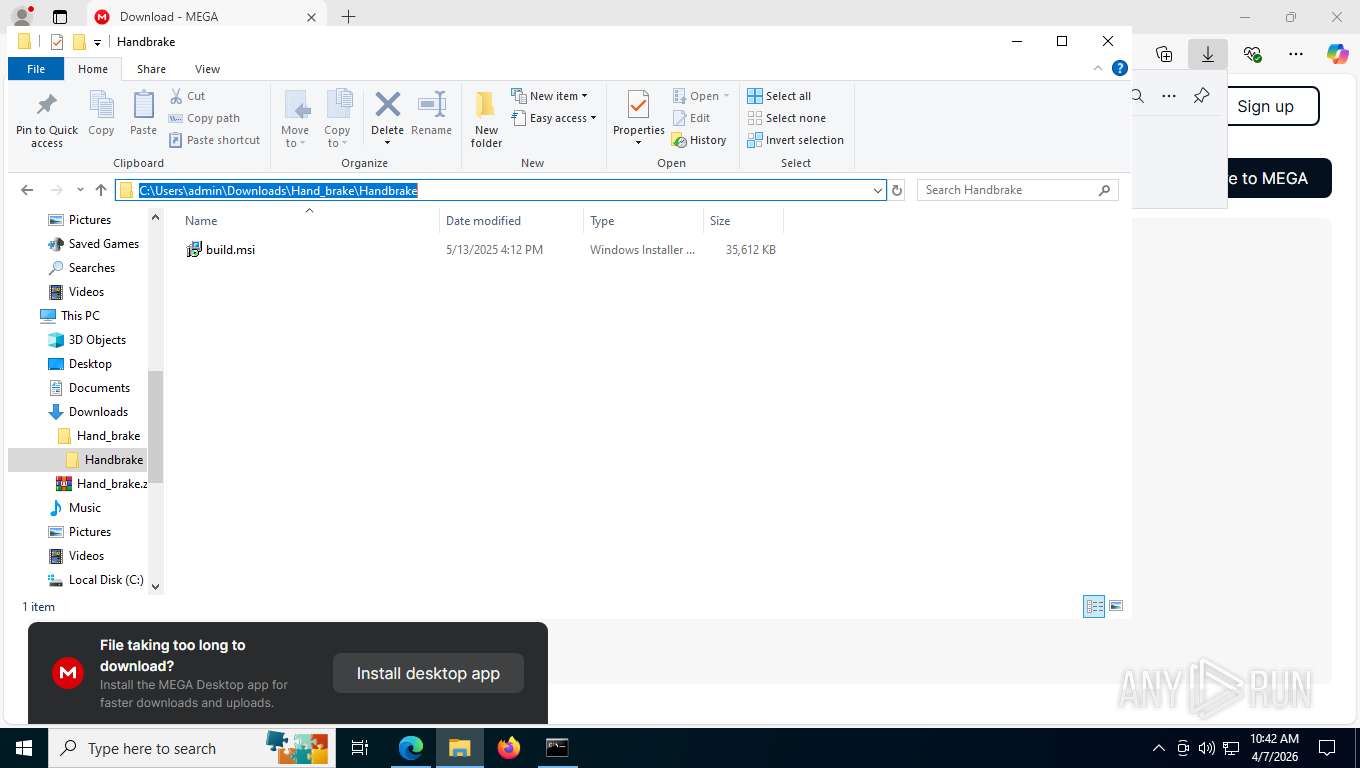Viewport: 1360px width, 768px height.
Task: Select Searches in navigation pane
Action: (82, 268)
